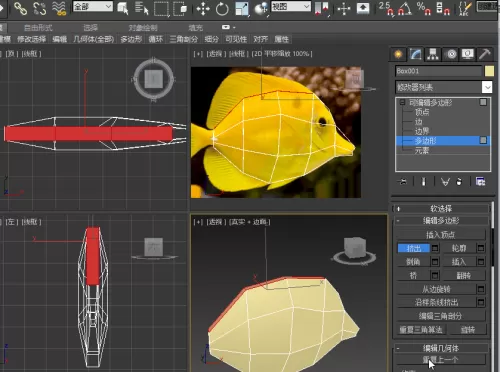This screenshot has height=372, width=500.
Task: Activate the Select Object tool
Action: (x=123, y=8)
